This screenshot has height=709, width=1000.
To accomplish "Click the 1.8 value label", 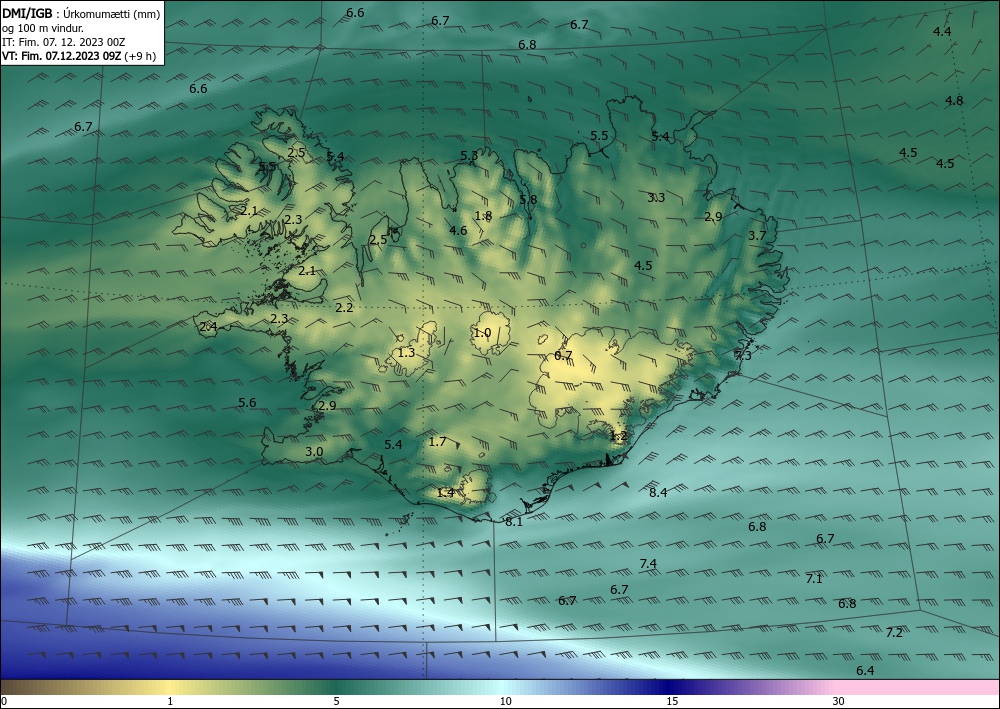I will [x=483, y=216].
